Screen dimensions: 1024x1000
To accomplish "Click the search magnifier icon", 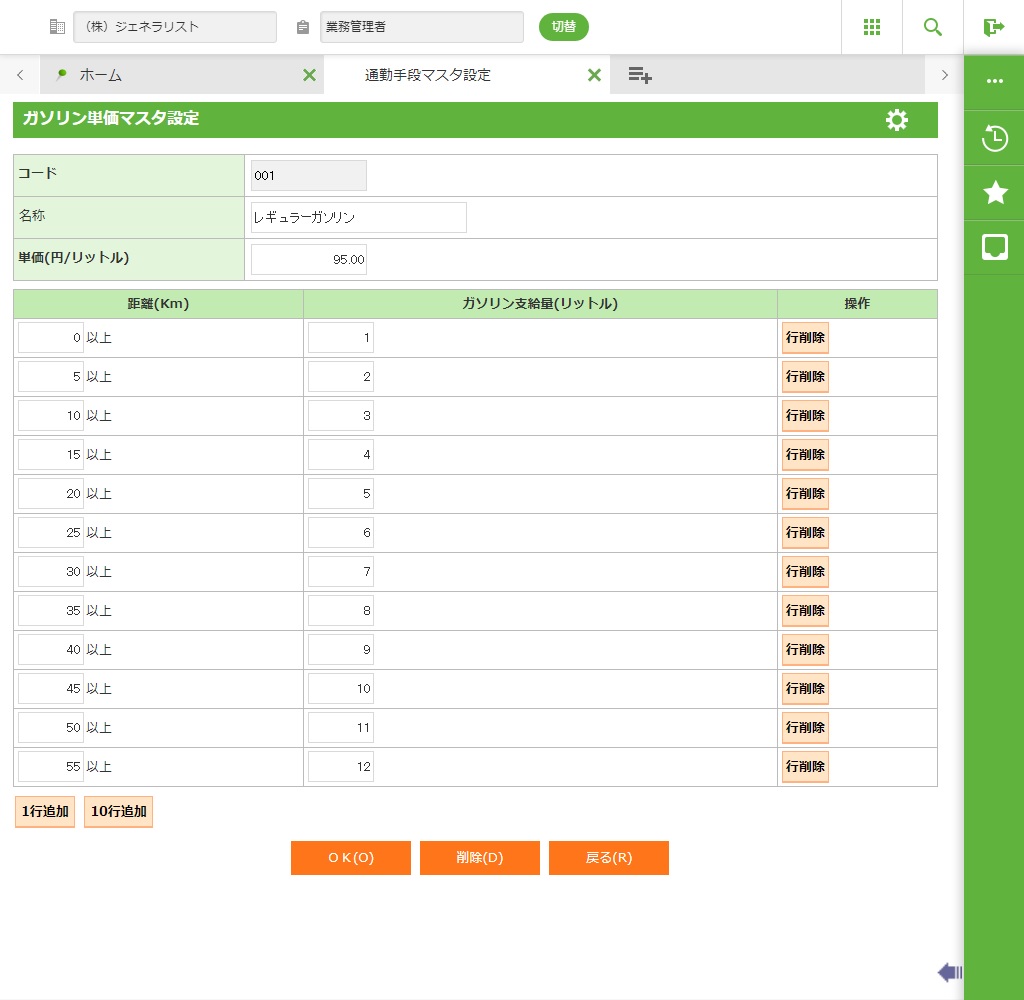I will click(933, 27).
